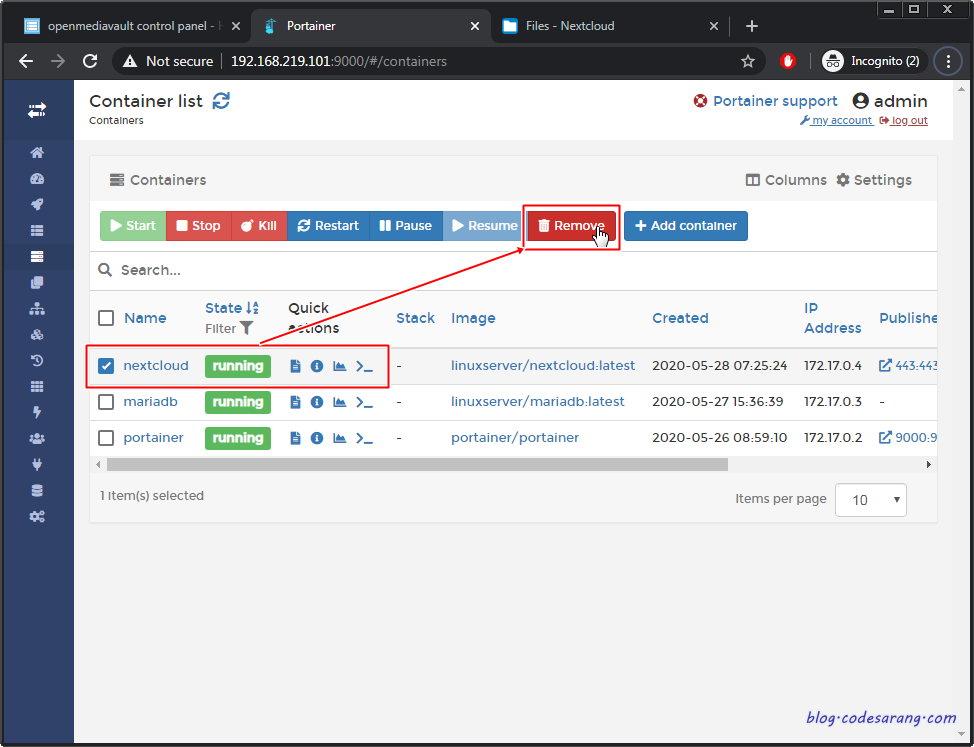
Task: Open Images clone icon in sidebar
Action: [37, 283]
